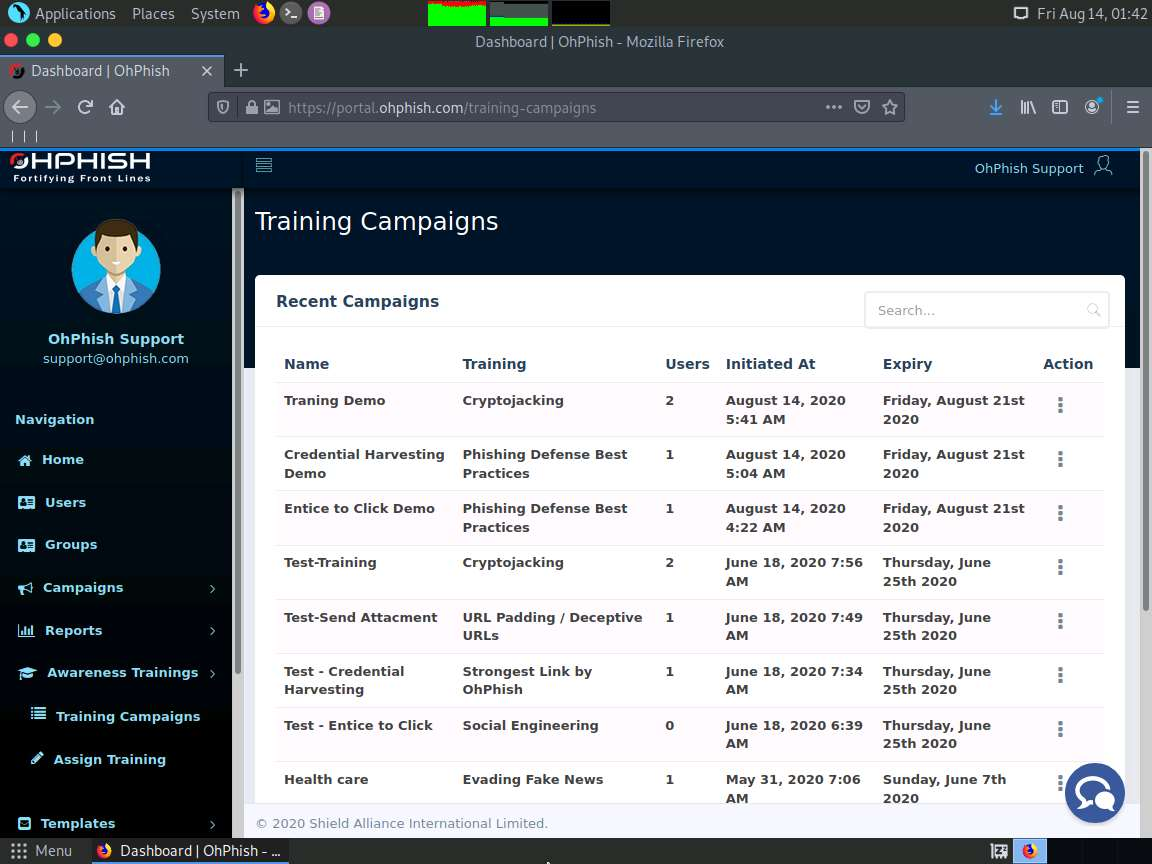
Task: Click the Groups card icon in navigation
Action: 26,545
